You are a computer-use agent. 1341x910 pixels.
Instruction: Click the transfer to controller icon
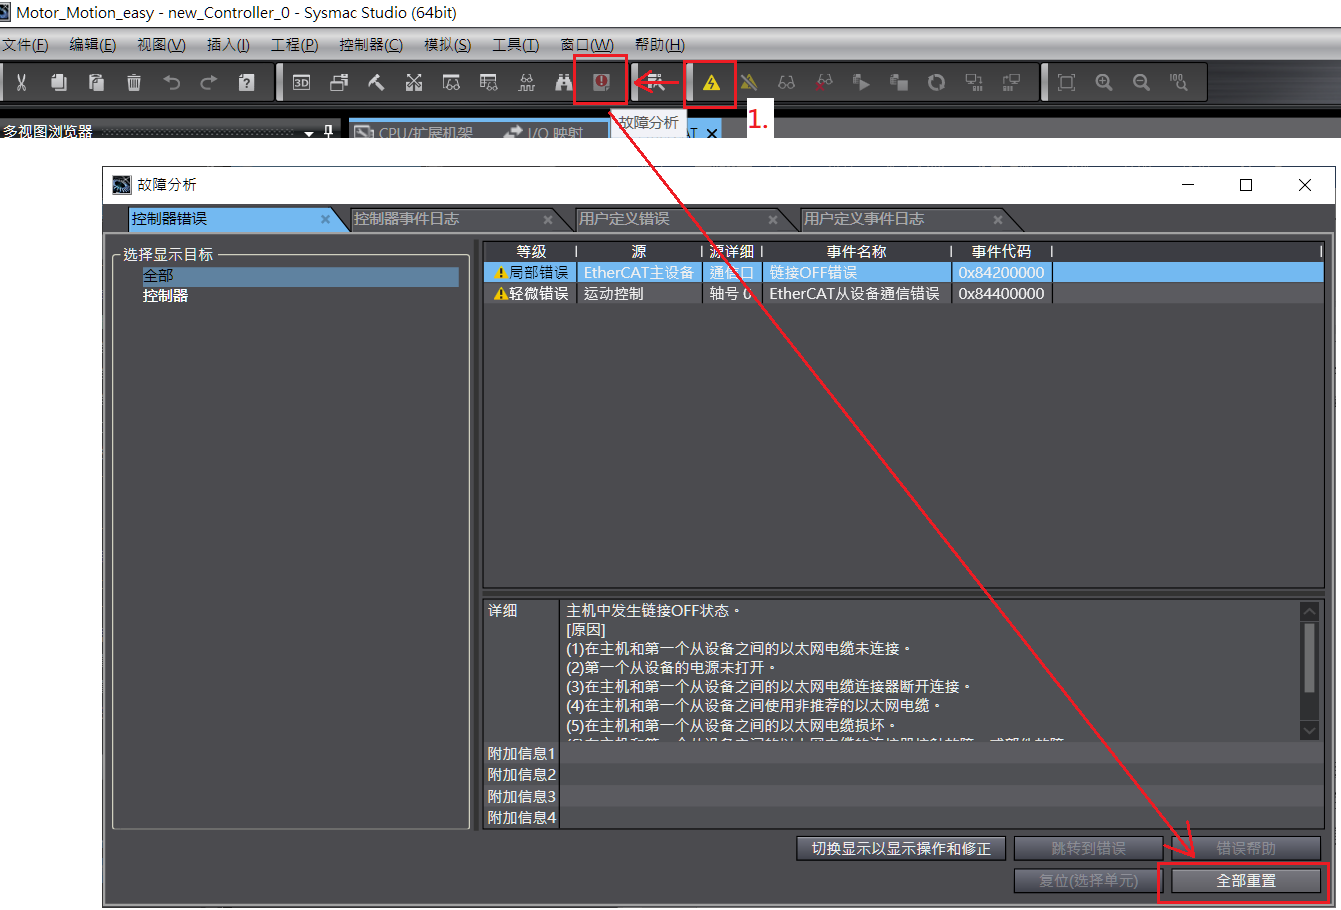pos(975,82)
